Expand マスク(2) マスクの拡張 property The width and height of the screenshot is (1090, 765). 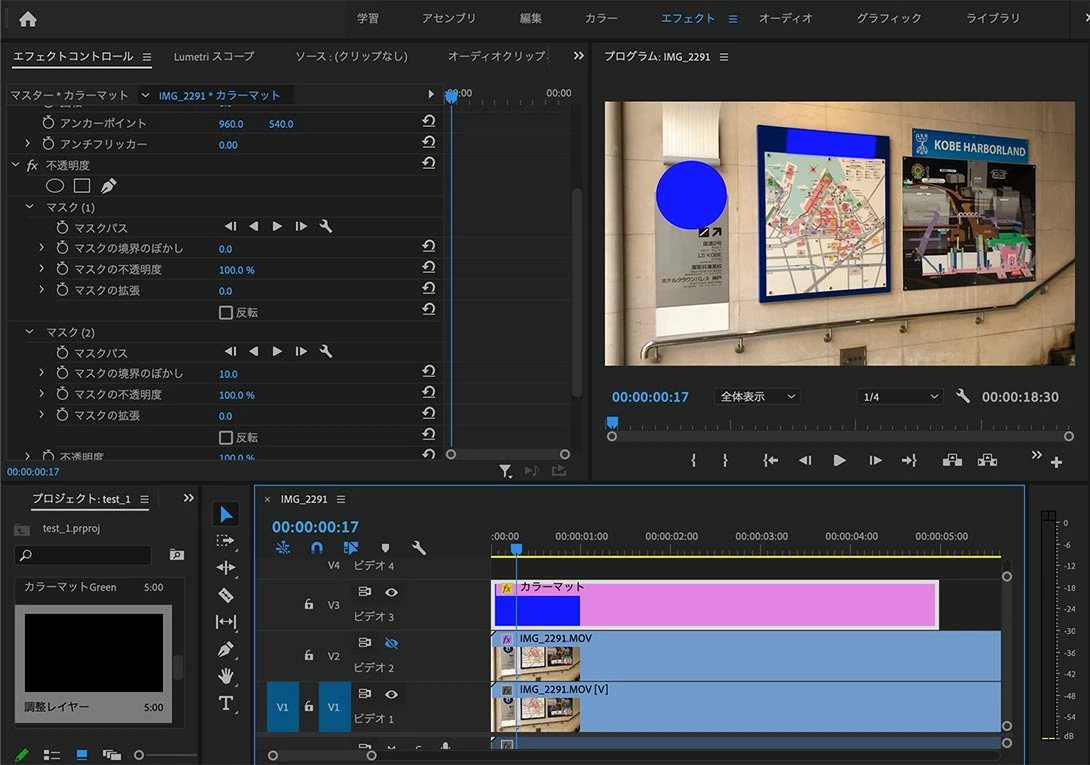[x=41, y=414]
